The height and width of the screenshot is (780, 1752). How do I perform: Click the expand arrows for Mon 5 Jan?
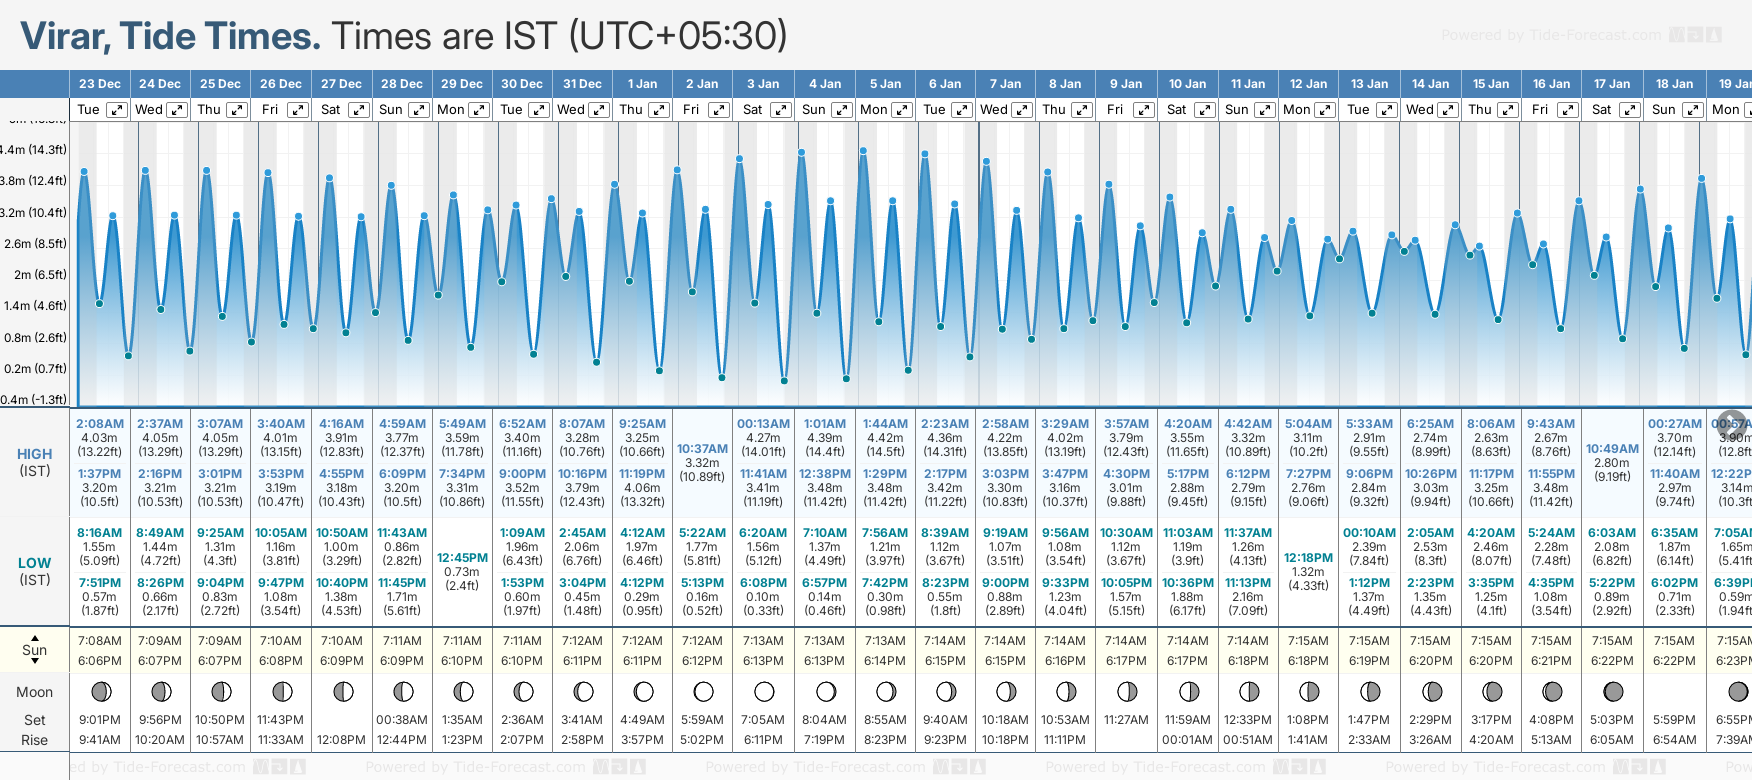point(902,110)
